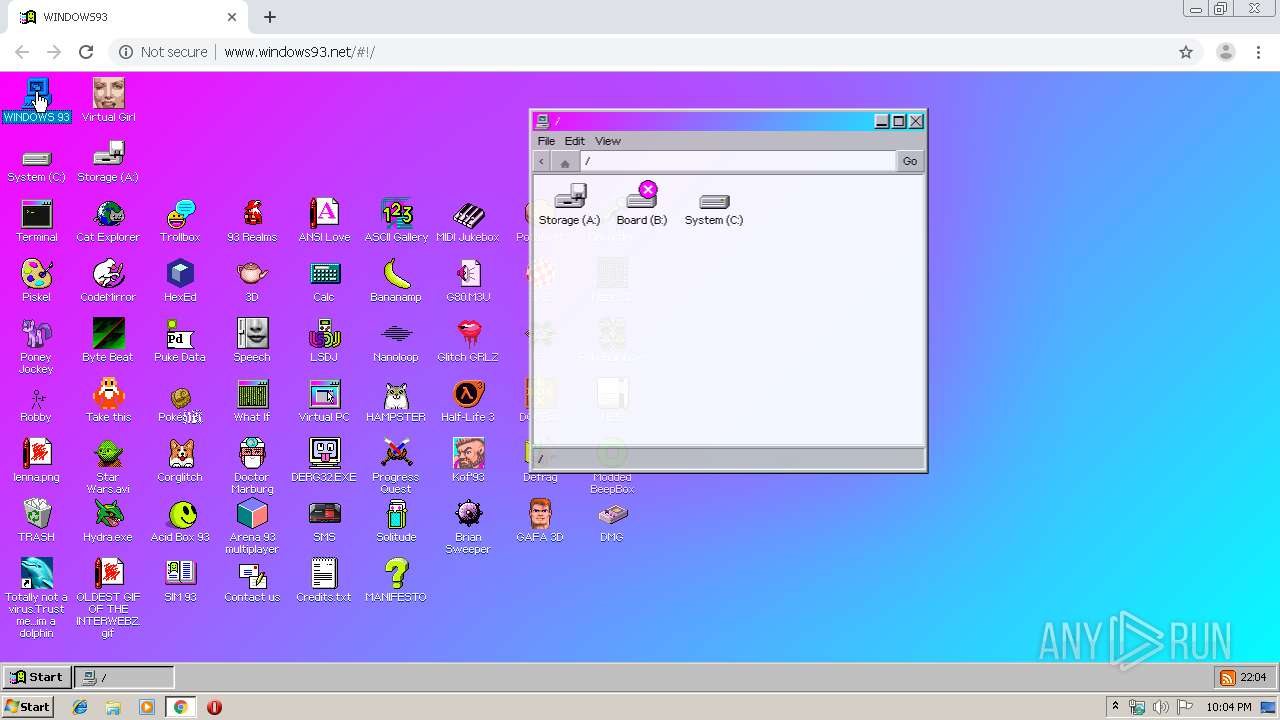
Task: Launch Doctor Marburg icon
Action: coord(252,467)
